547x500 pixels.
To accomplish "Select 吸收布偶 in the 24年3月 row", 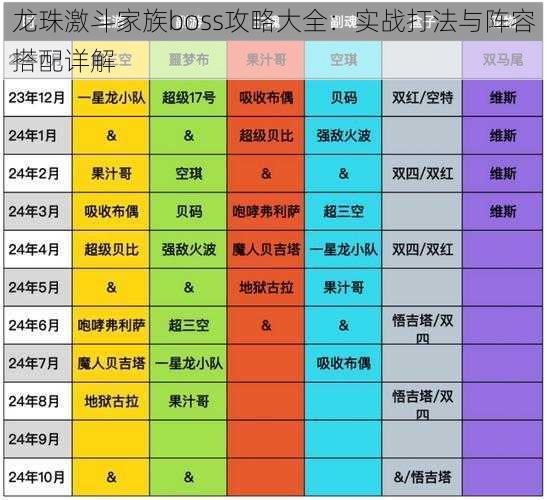I will tap(111, 211).
